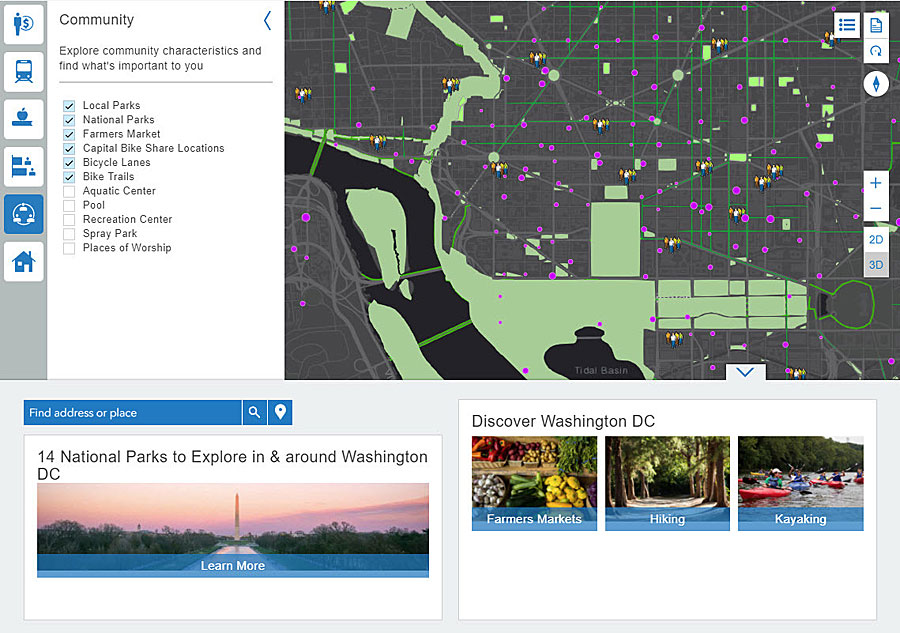
Task: Uncheck the Farmers Market layer
Action: tap(69, 134)
